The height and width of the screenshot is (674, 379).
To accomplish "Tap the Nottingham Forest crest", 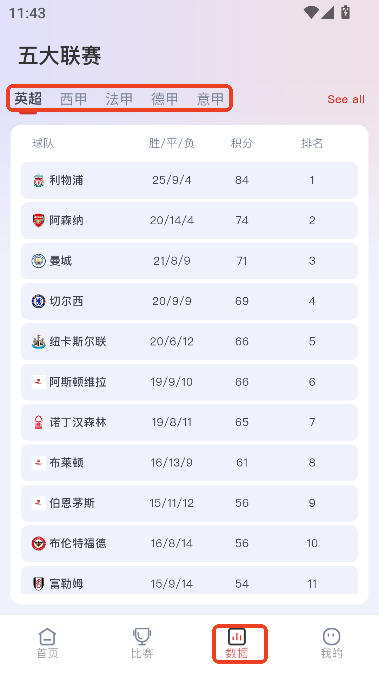I will 39,423.
